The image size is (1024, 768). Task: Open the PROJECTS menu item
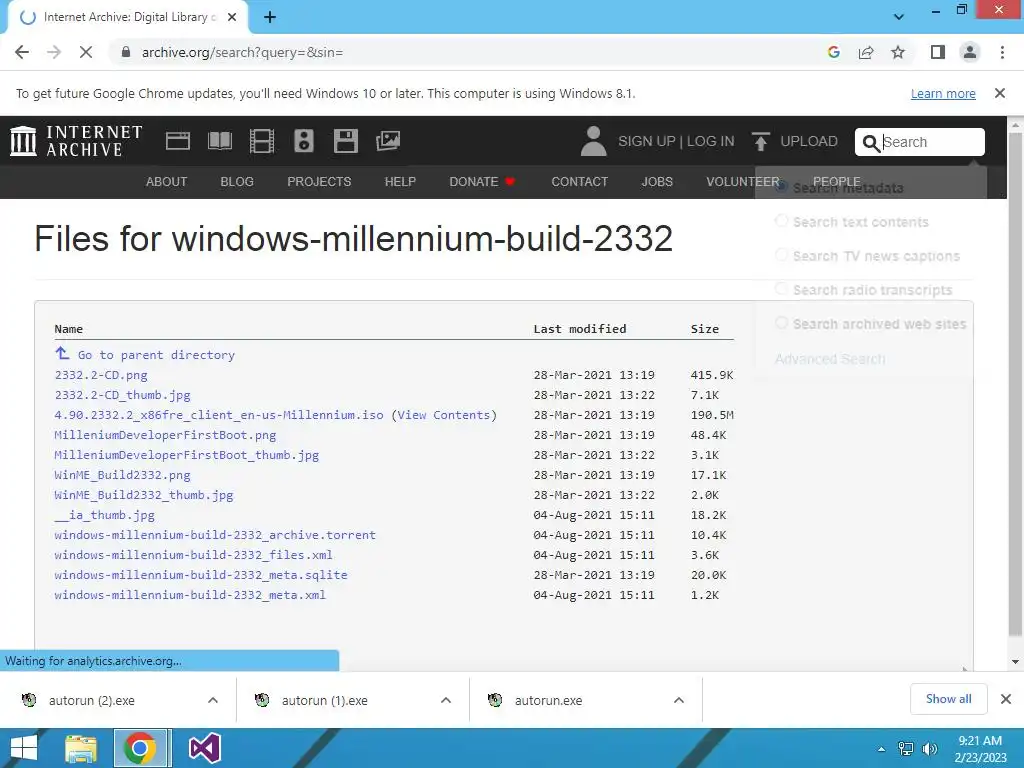[319, 182]
